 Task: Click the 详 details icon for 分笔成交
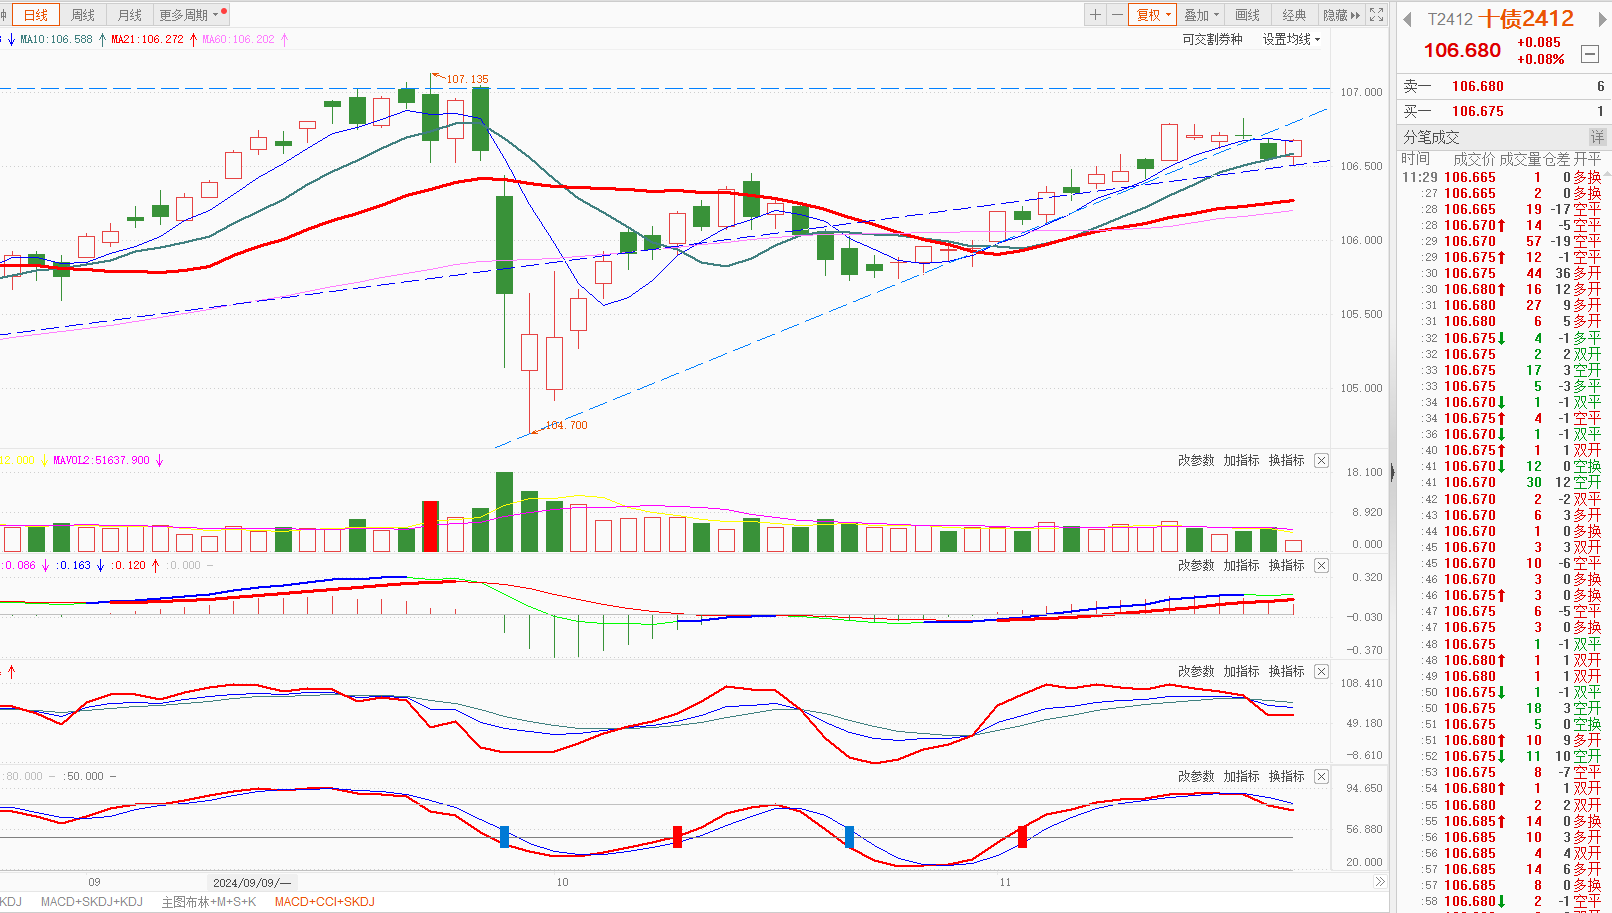(x=1597, y=137)
